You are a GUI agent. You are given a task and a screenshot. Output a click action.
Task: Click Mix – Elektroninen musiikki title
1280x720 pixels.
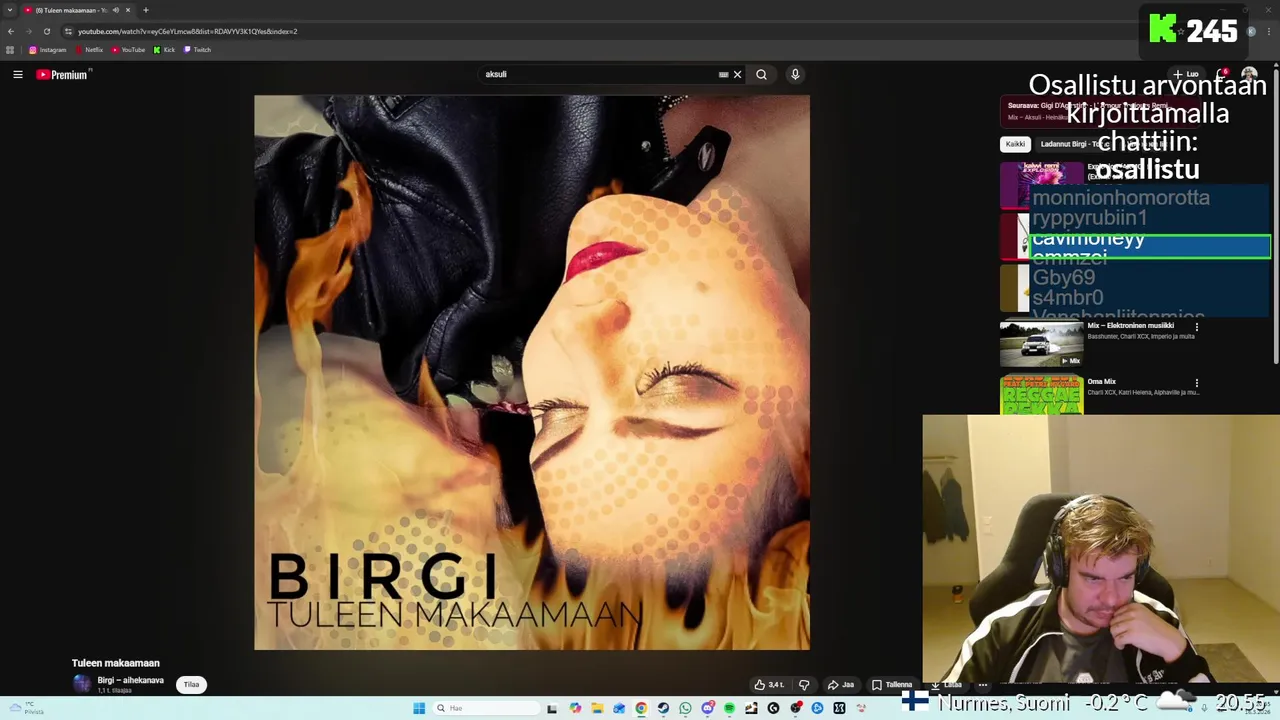pos(1131,326)
